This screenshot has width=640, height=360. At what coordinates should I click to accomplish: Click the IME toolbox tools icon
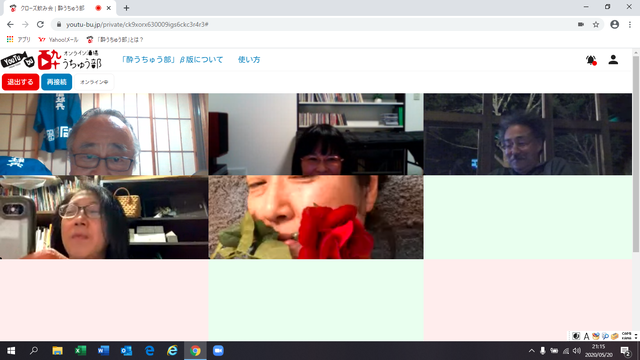click(x=615, y=336)
